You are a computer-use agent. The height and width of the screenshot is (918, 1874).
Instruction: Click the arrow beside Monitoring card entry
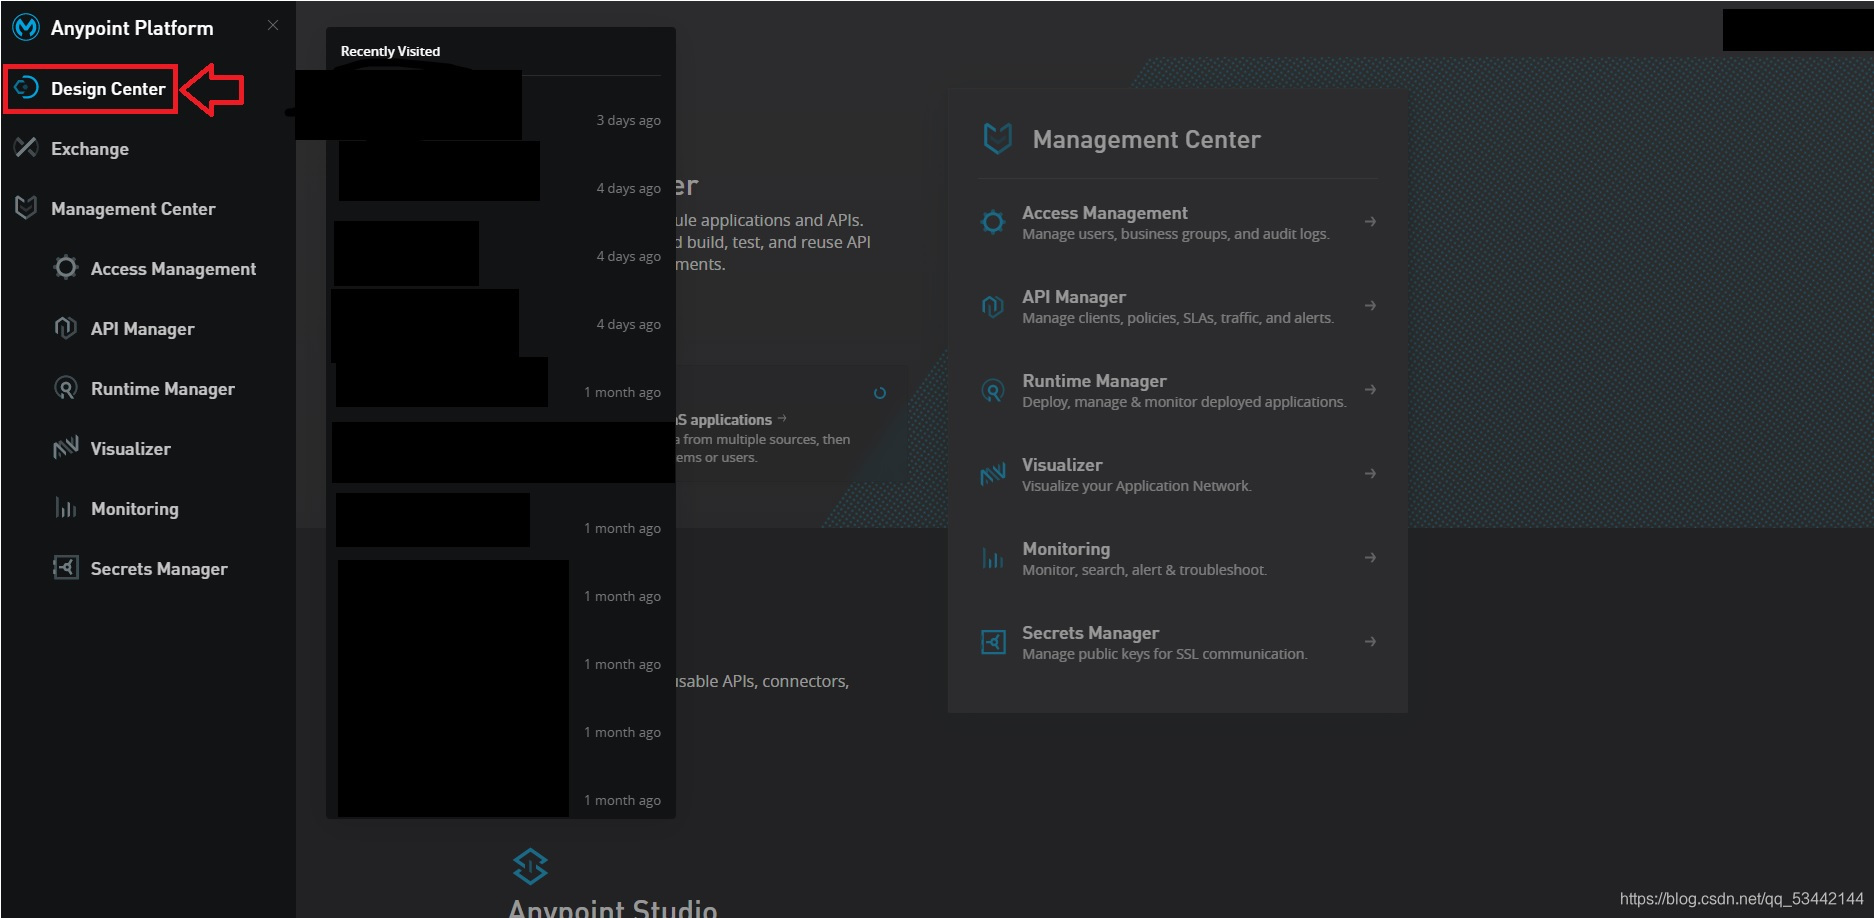coord(1370,558)
